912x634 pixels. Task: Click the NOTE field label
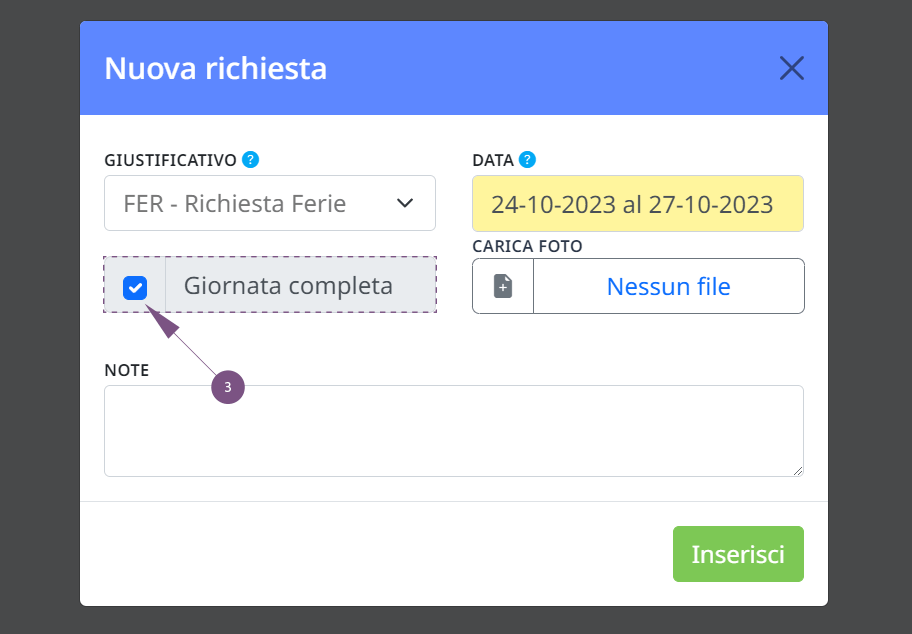tap(127, 370)
